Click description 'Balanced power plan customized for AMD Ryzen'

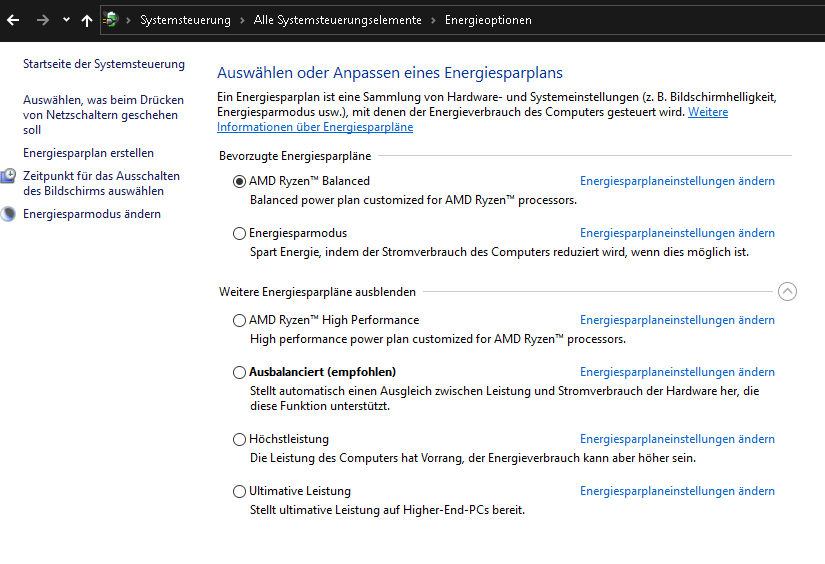(413, 200)
